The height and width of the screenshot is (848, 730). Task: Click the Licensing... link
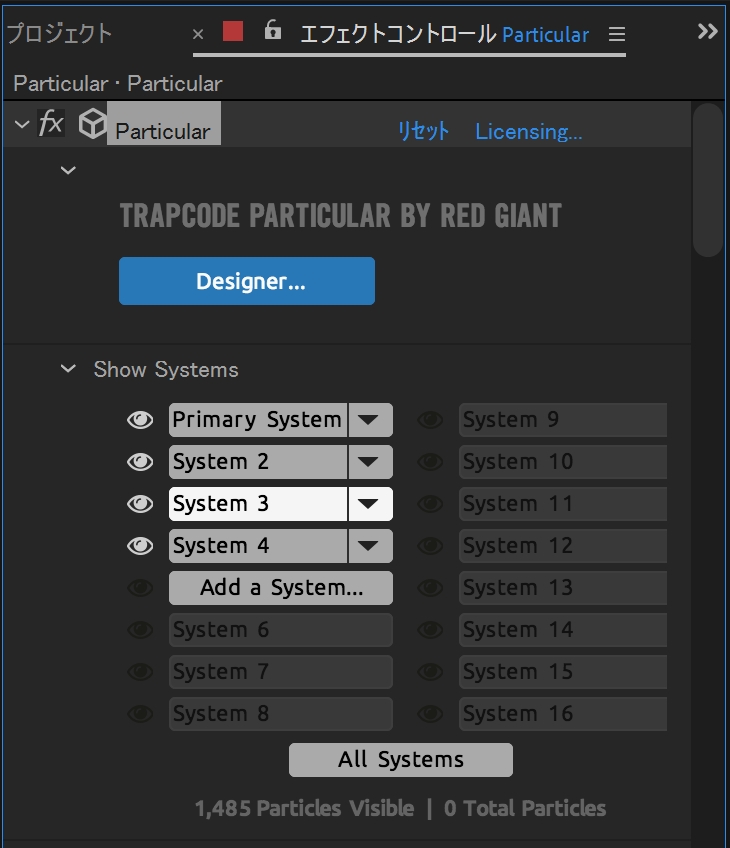(x=529, y=131)
